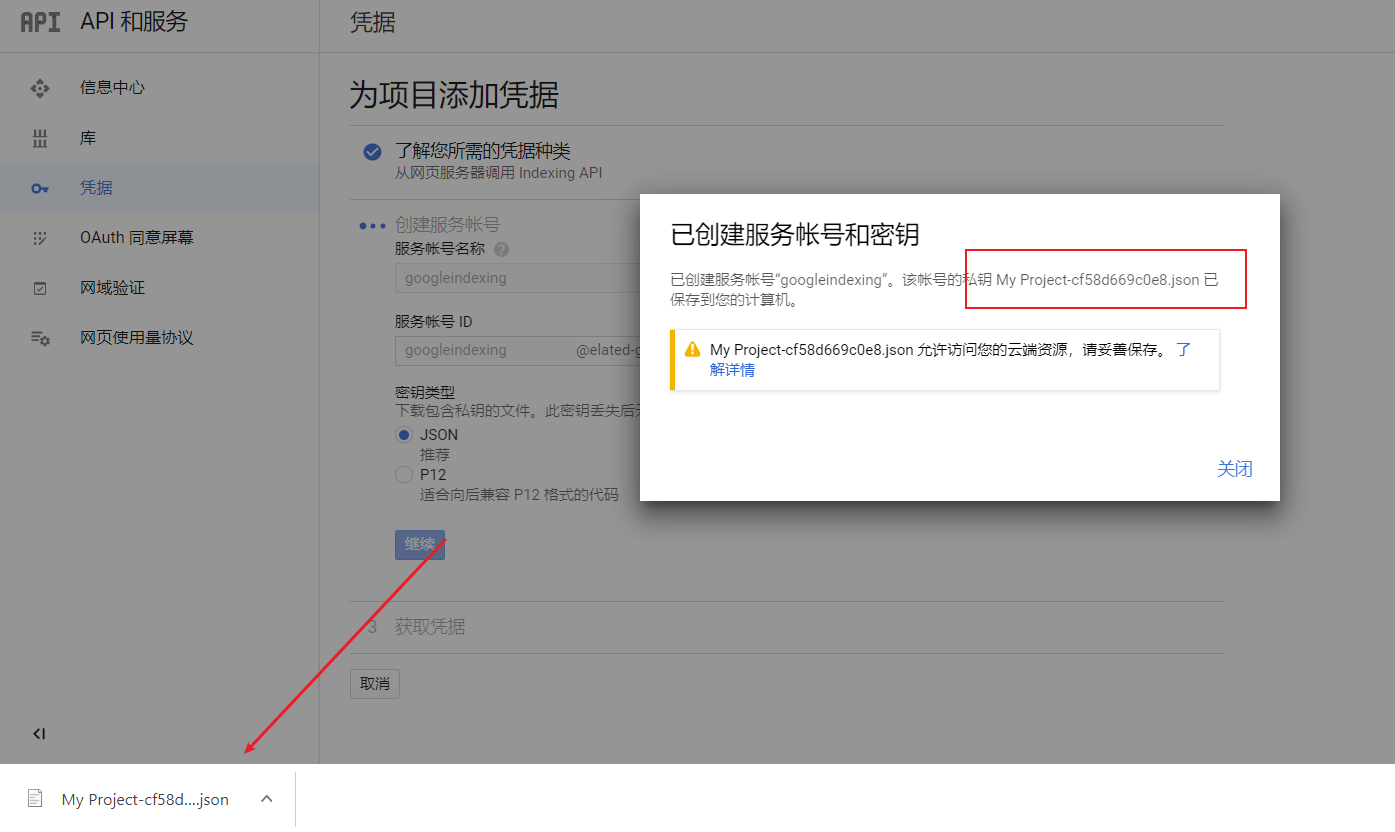
Task: Click the API 和服务 logo icon
Action: tap(39, 22)
